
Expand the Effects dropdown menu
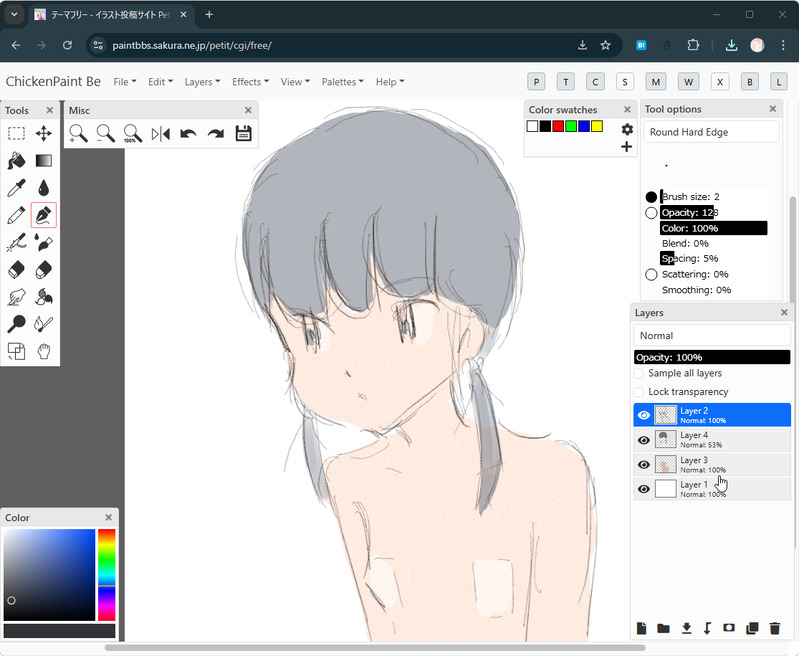coord(250,82)
